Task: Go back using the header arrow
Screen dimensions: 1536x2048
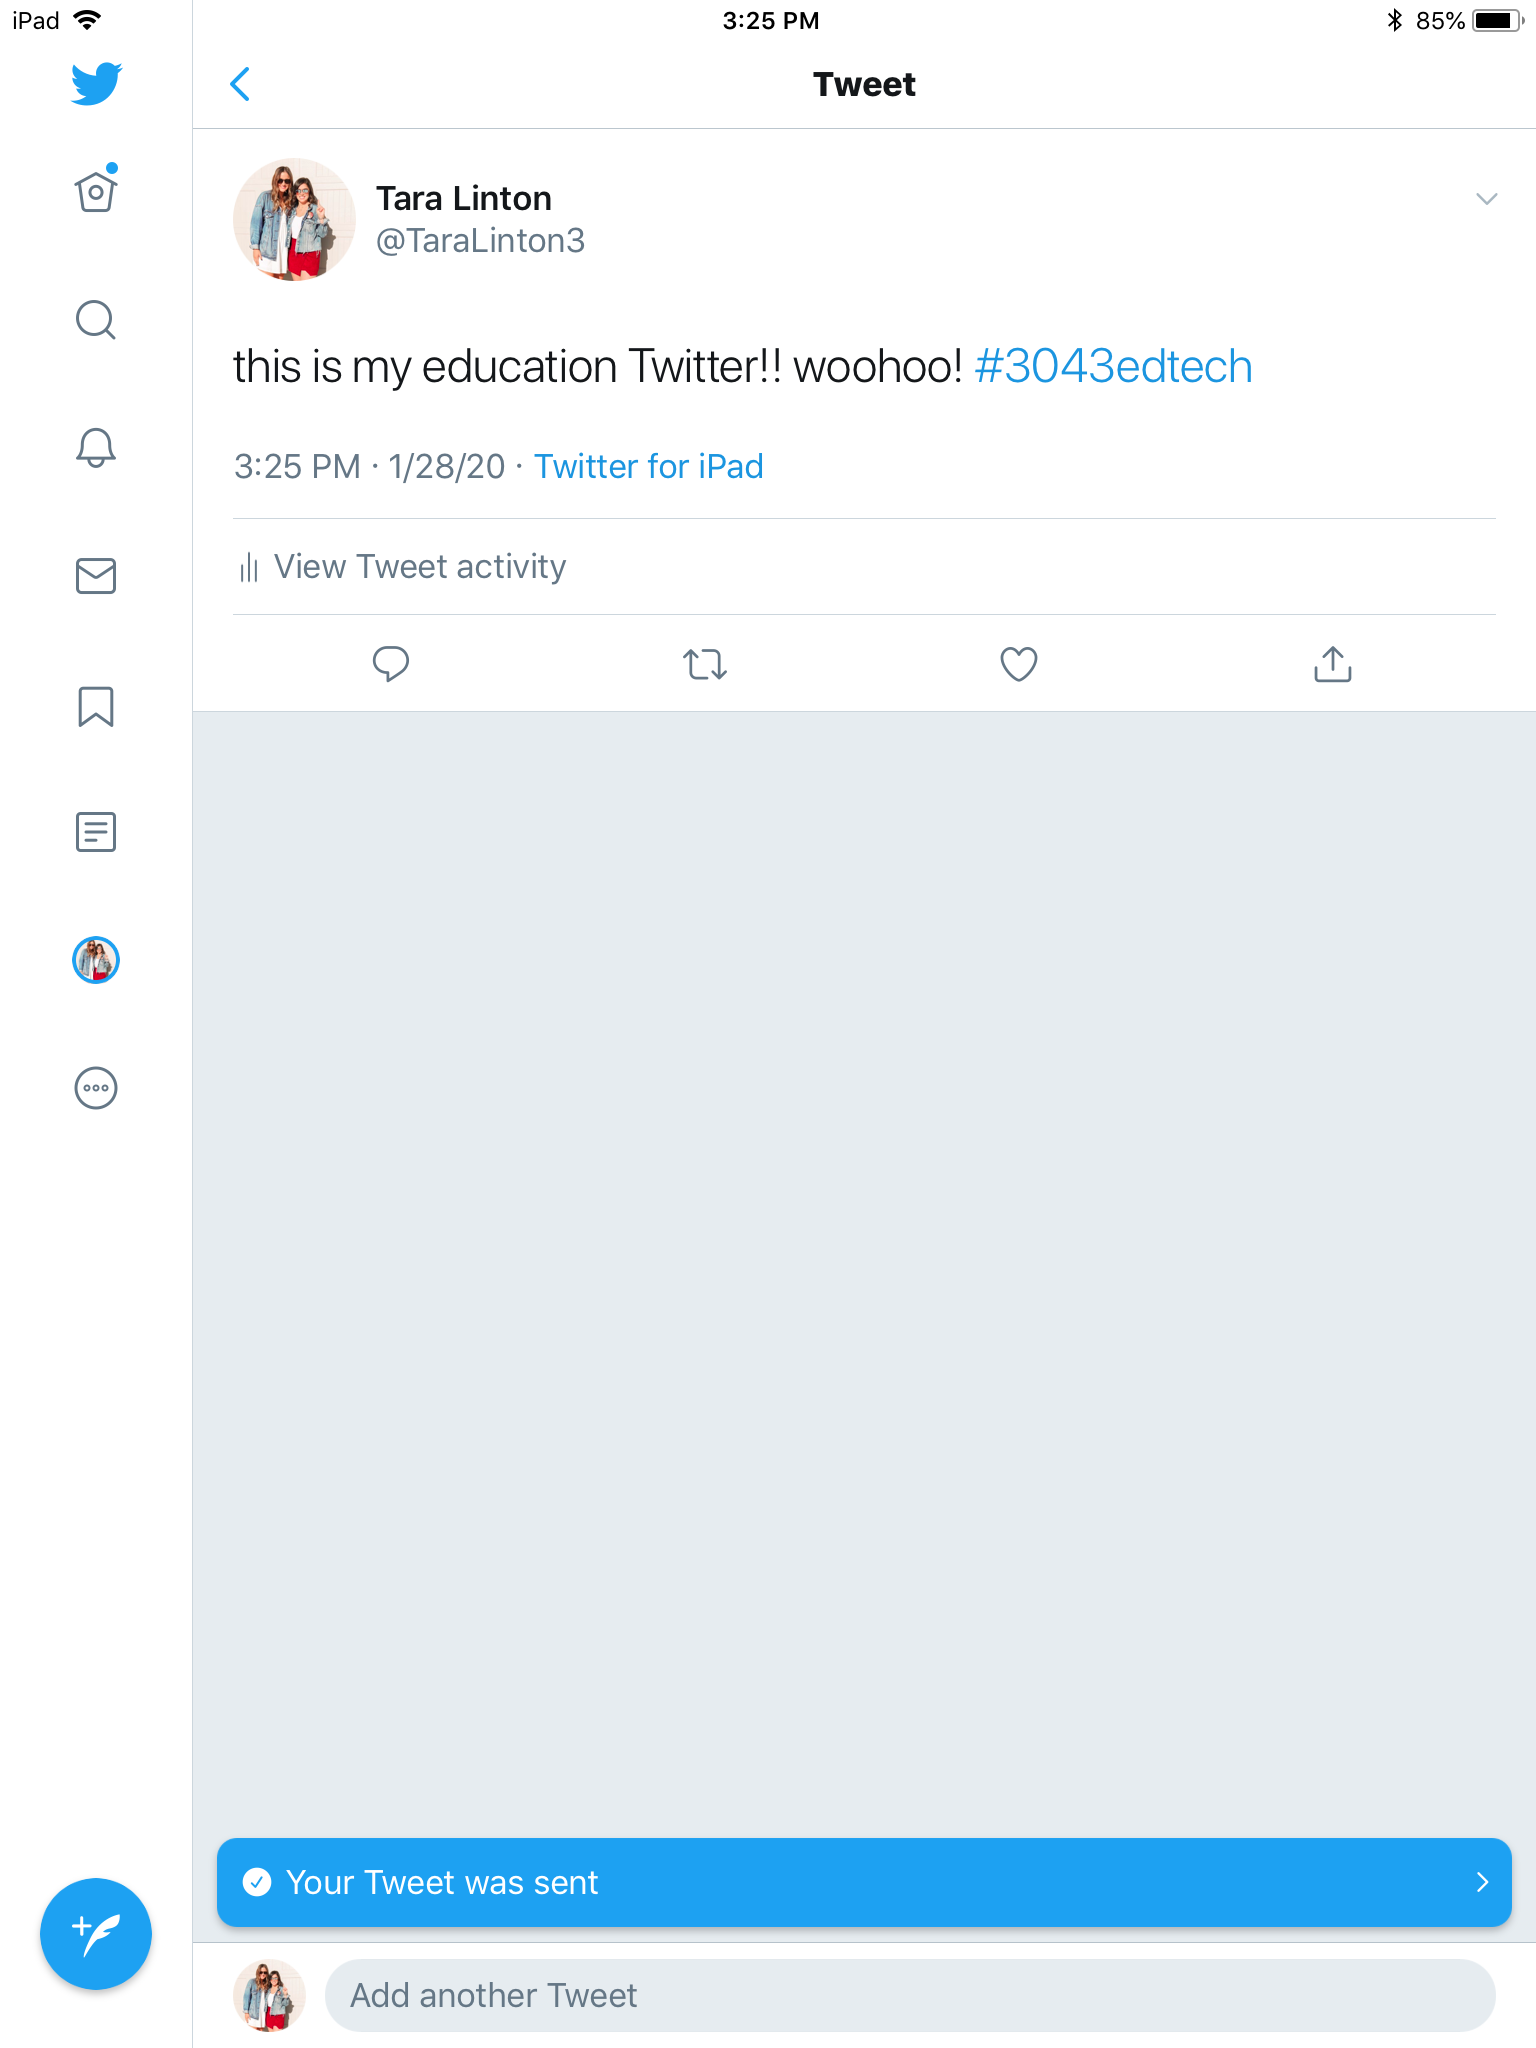Action: click(x=240, y=85)
